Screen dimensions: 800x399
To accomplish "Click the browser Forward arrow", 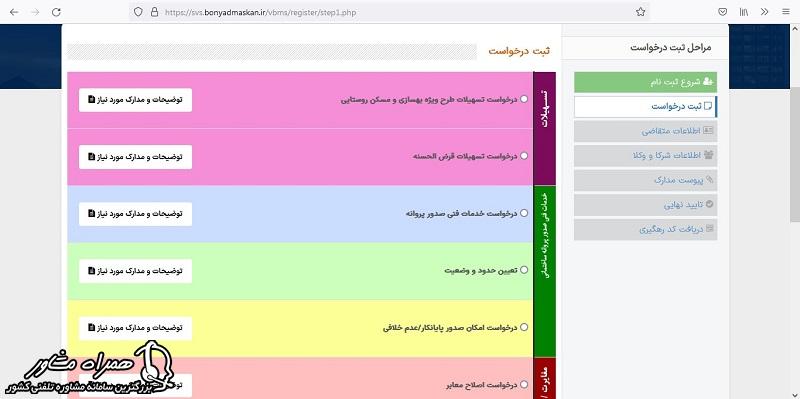I will pos(35,12).
